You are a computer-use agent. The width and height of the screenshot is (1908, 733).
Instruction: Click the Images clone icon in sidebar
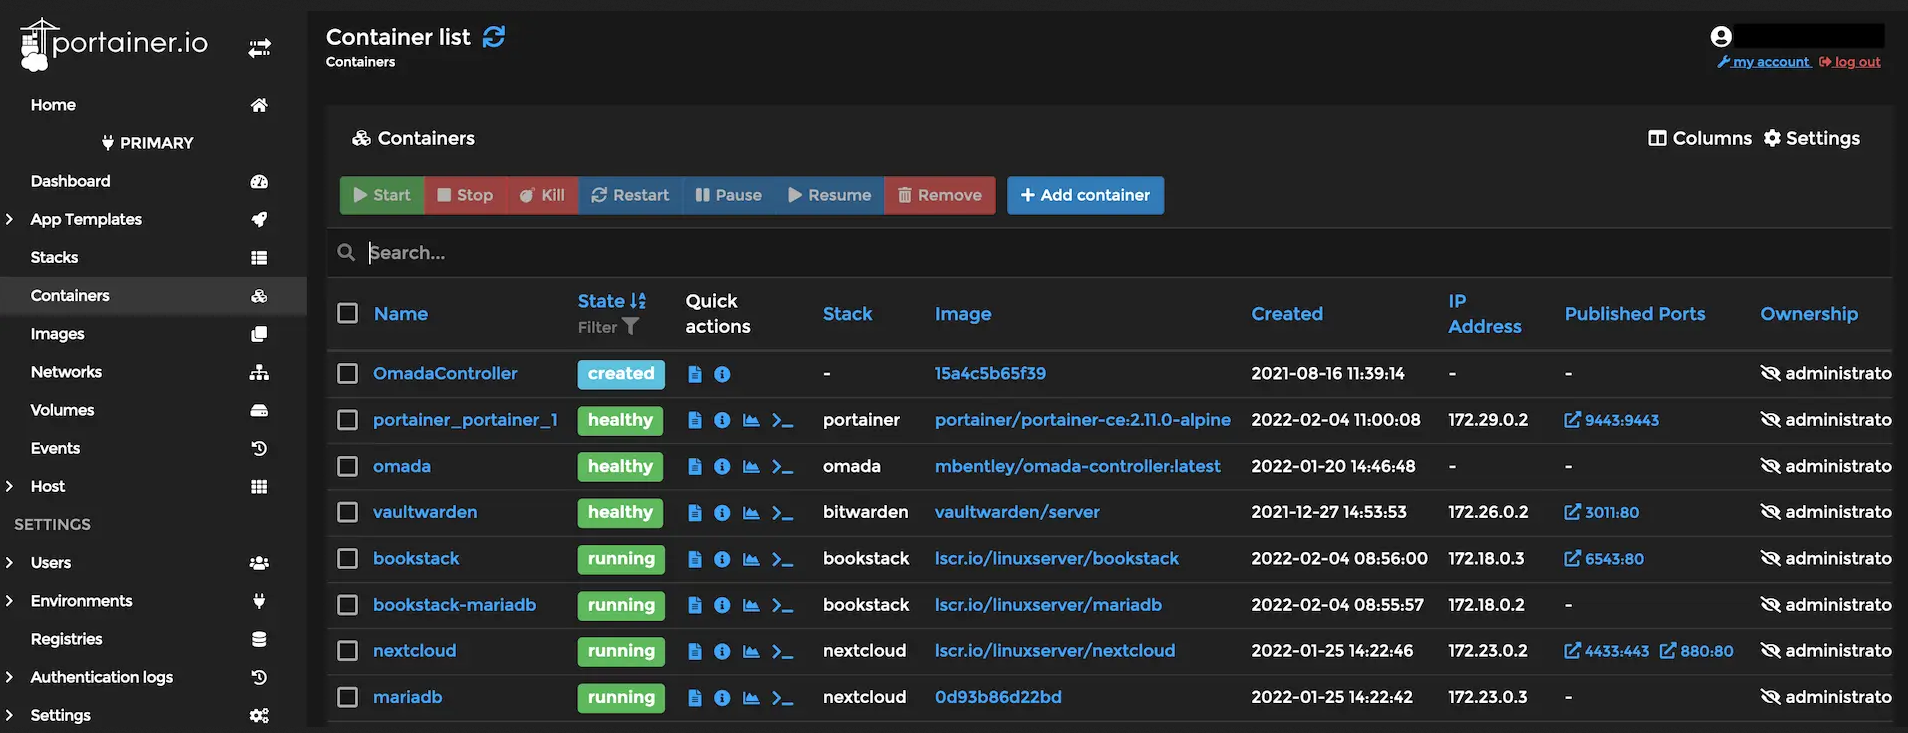point(259,334)
